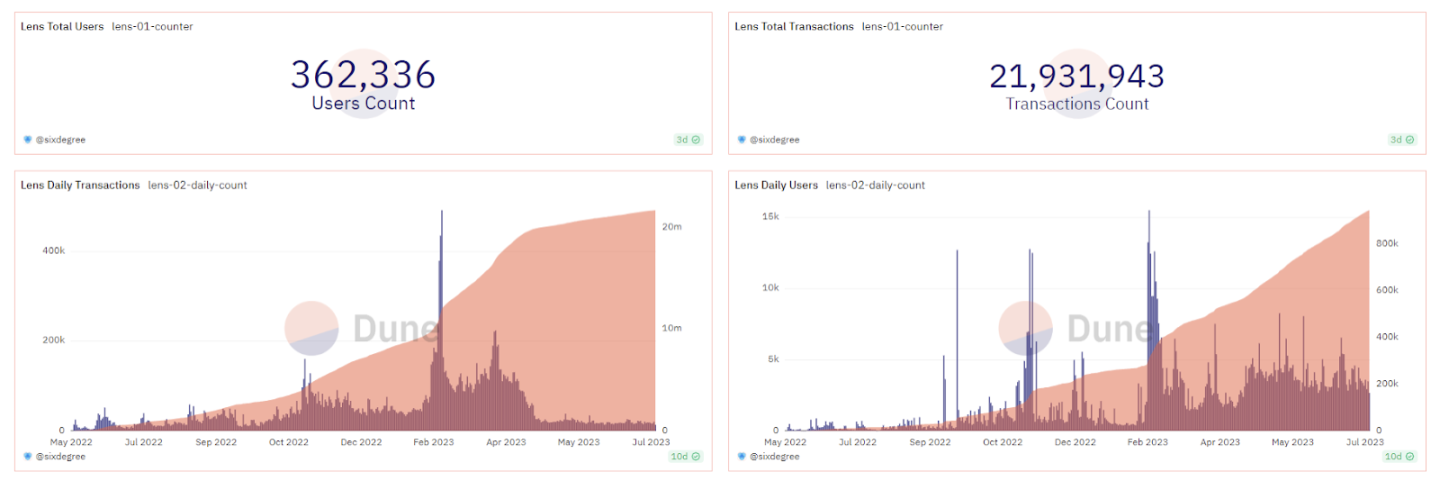Click the 10d refresh badge under Daily Users chart
1440x481 pixels.
coord(1400,456)
